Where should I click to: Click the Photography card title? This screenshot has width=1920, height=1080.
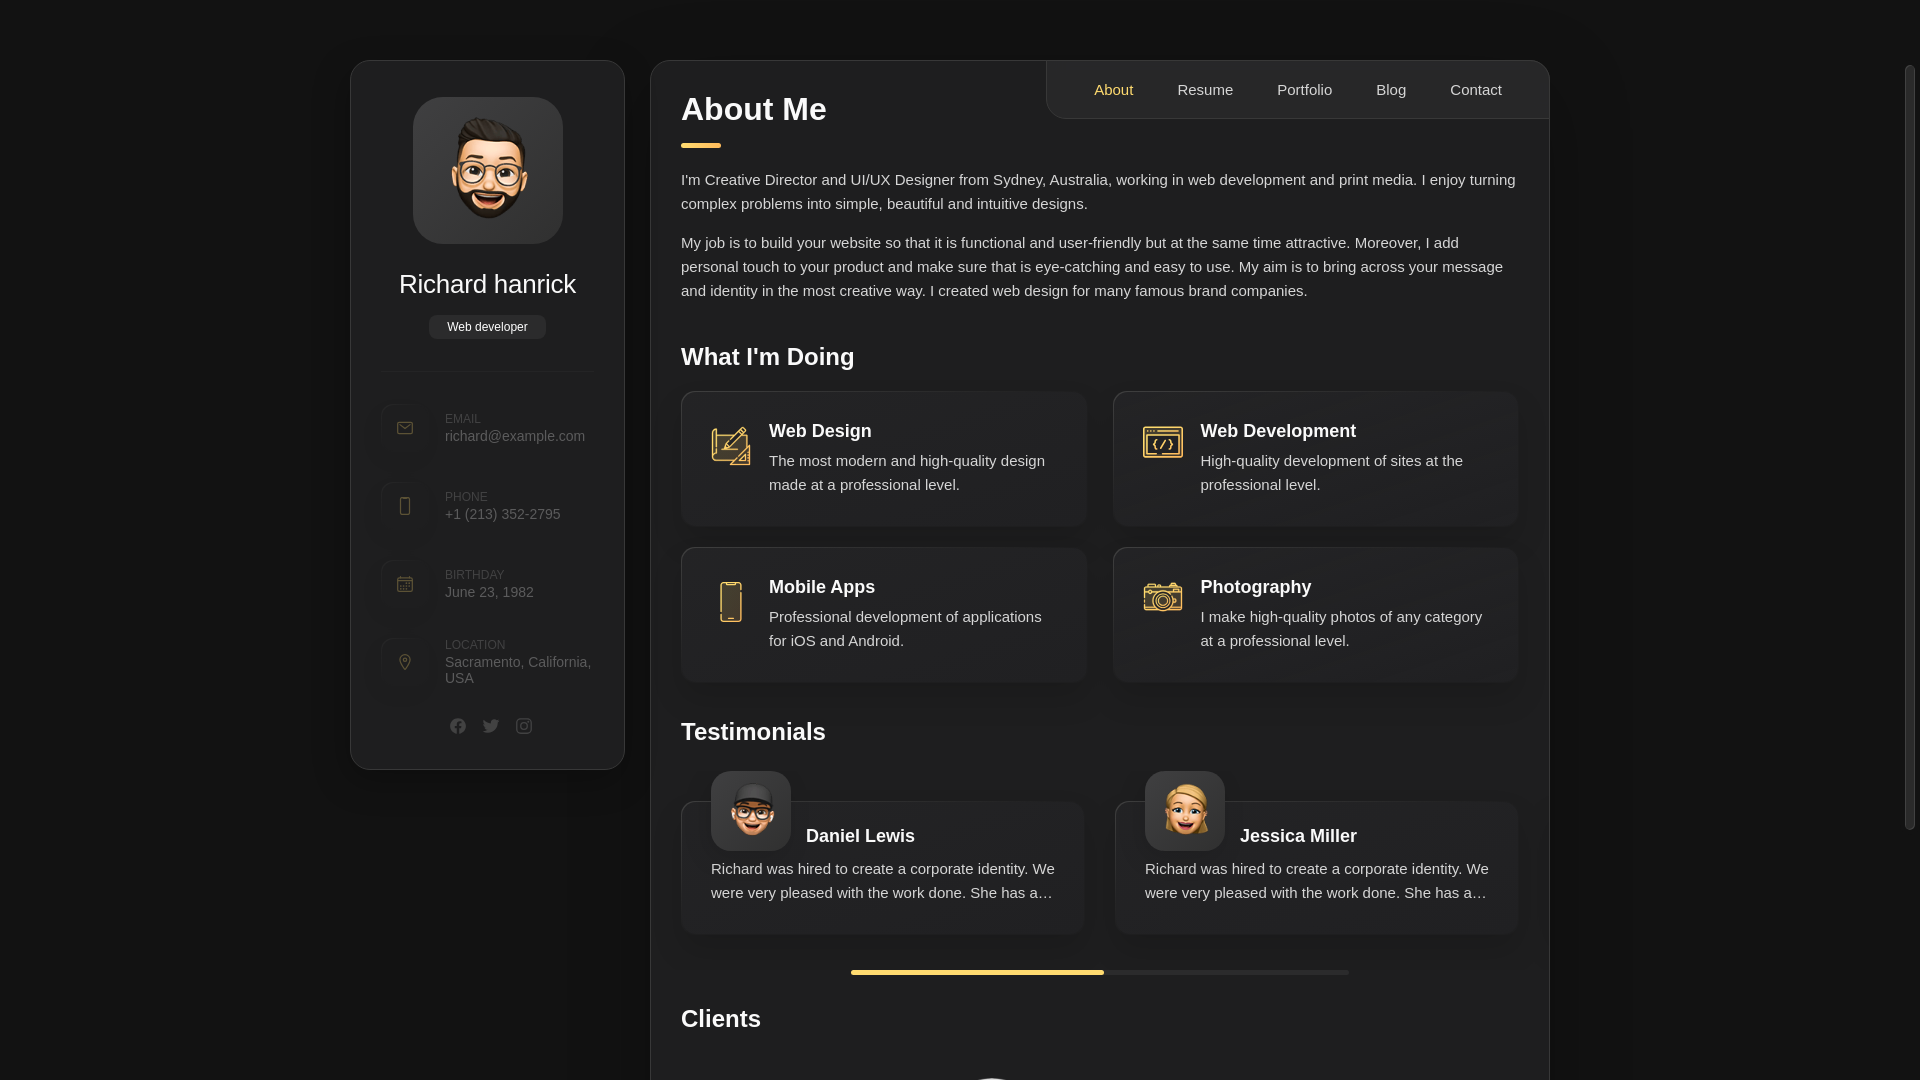point(1256,587)
